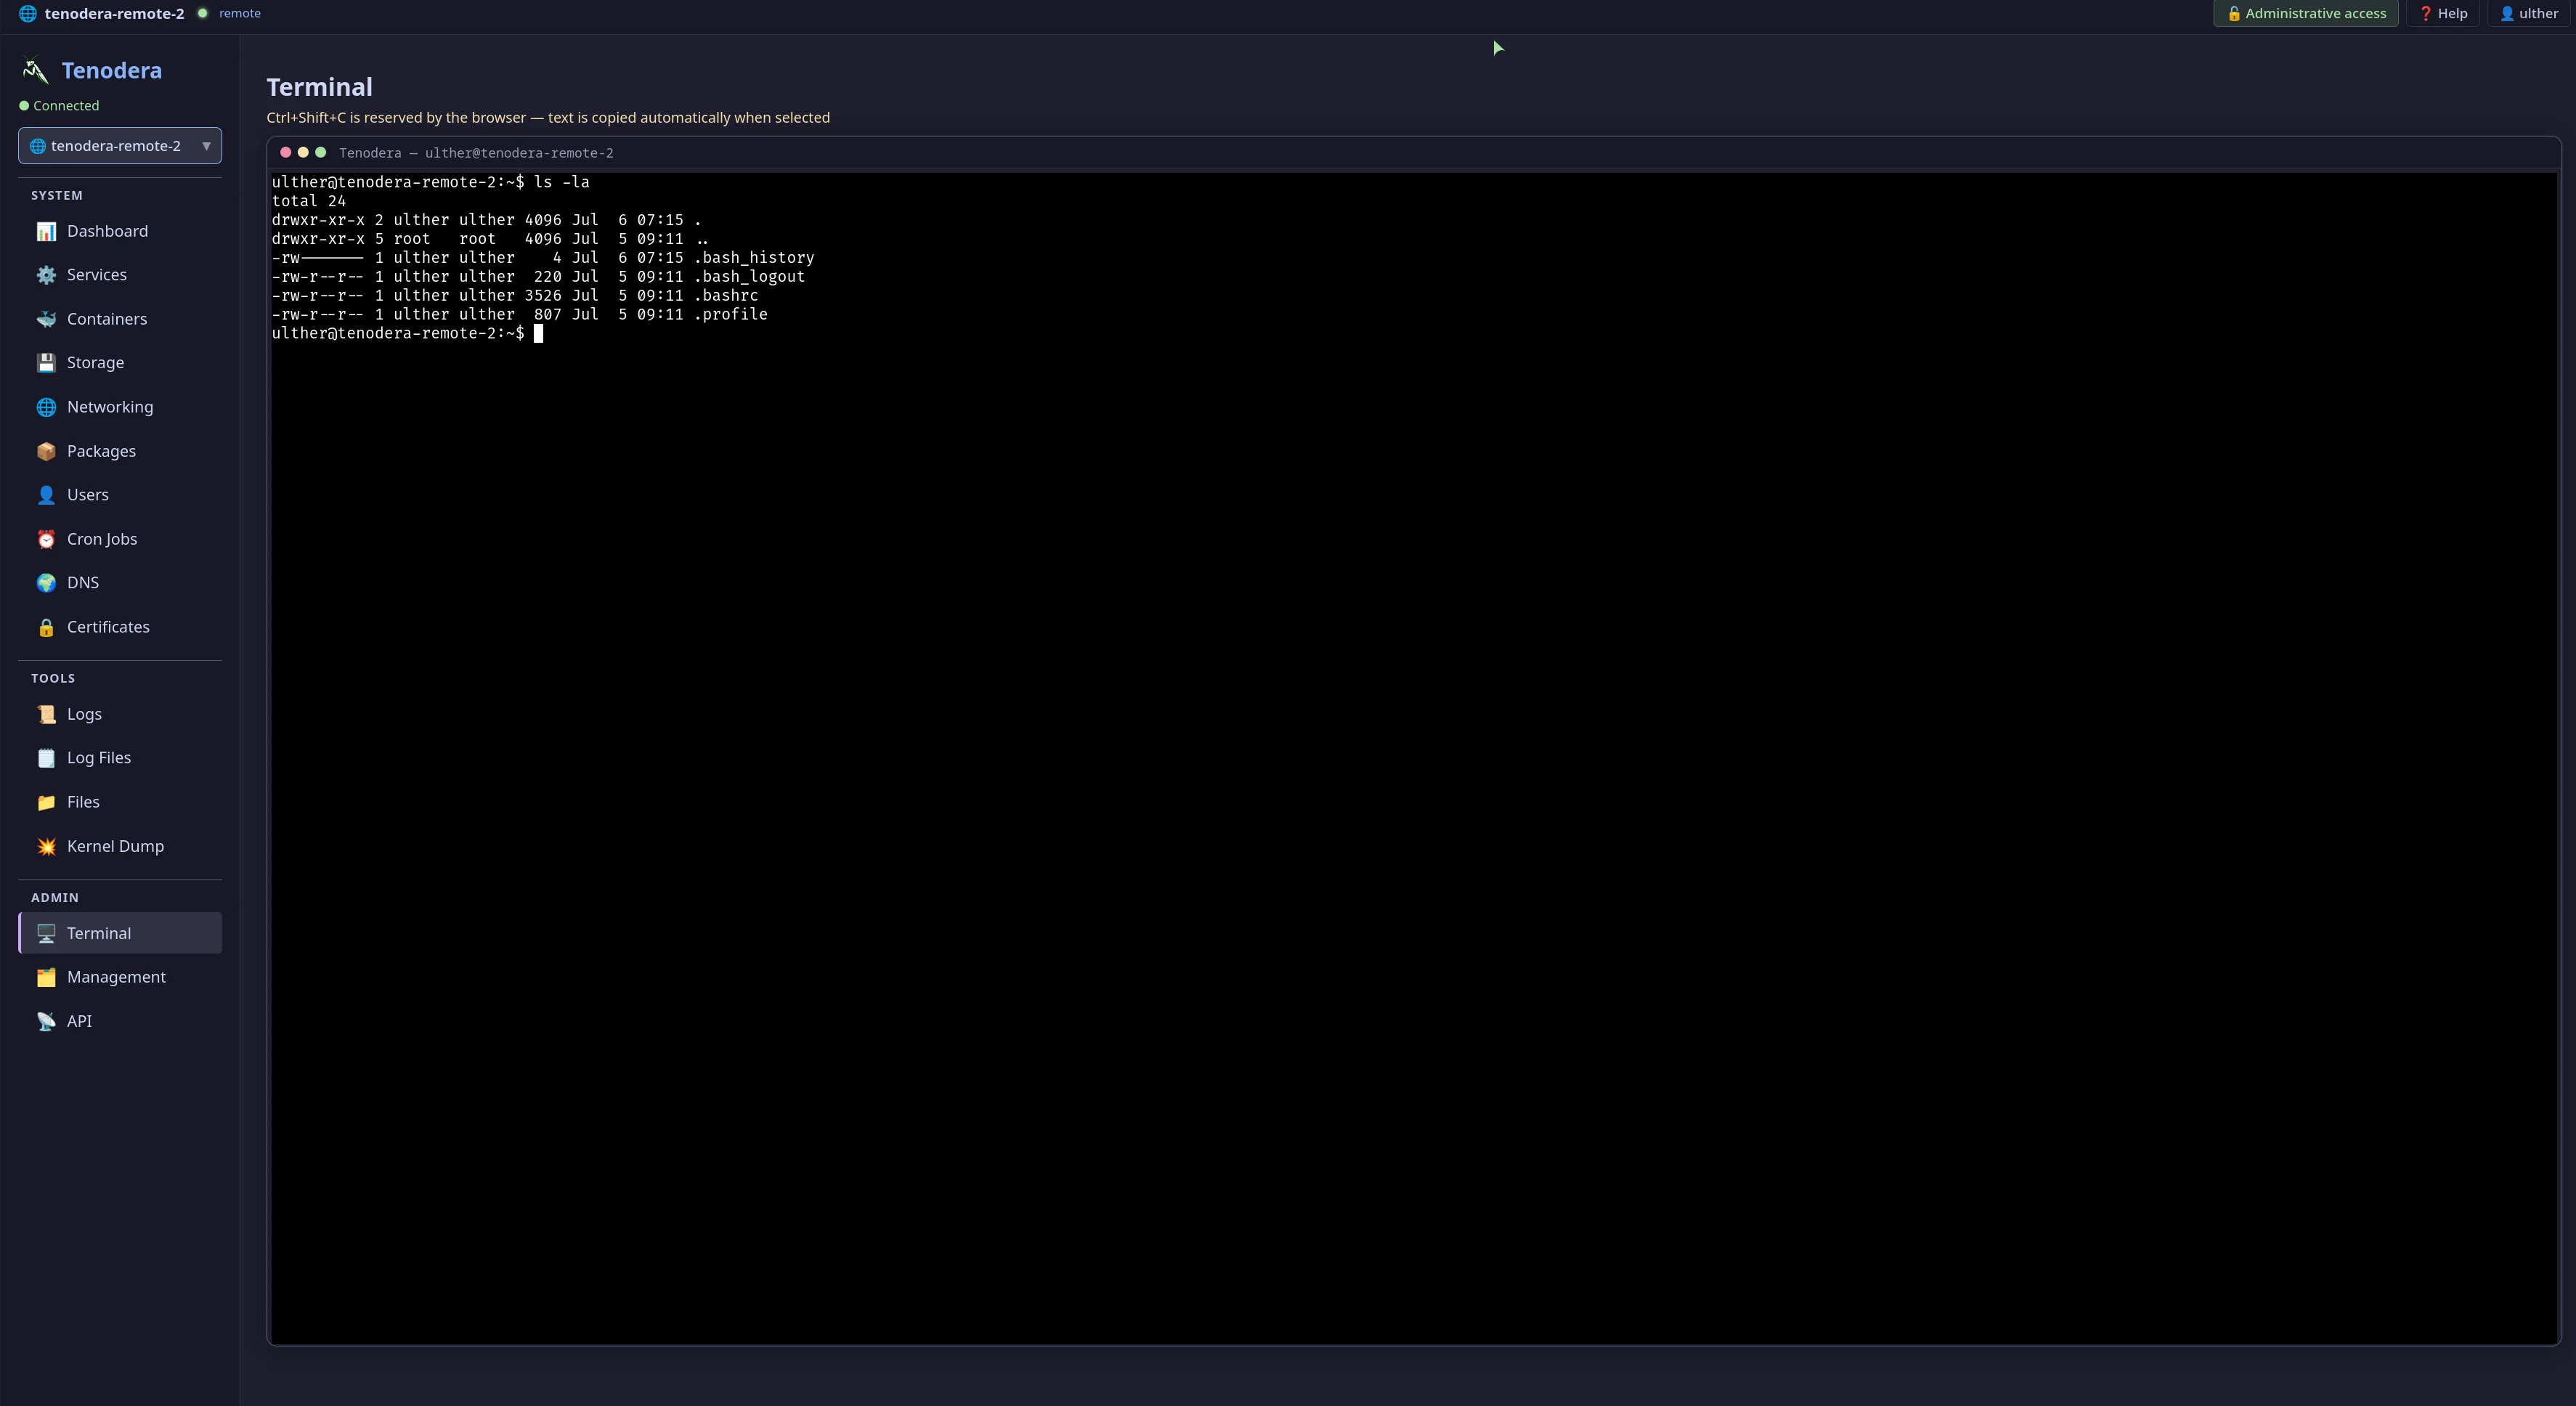Viewport: 2576px width, 1406px height.
Task: Open the Help button
Action: tap(2442, 13)
